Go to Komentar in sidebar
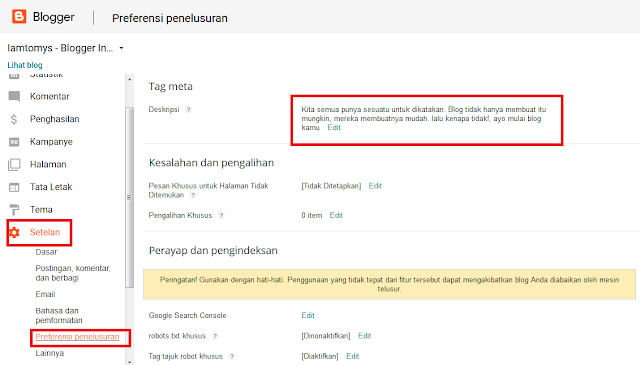 (x=50, y=96)
